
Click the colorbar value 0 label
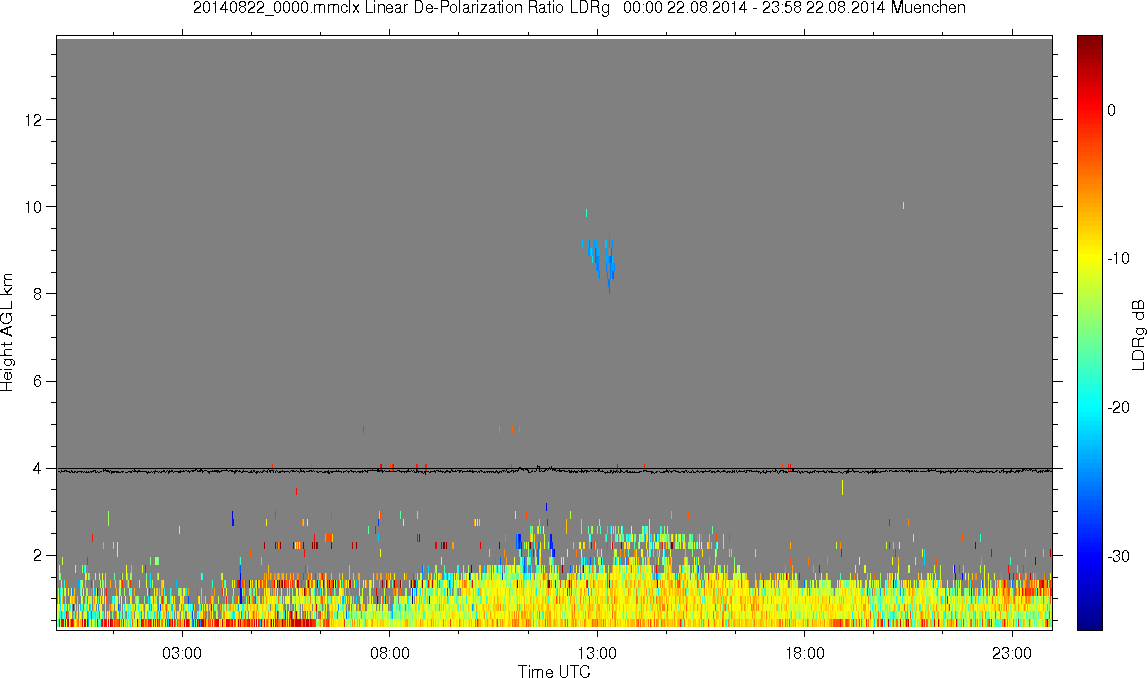pyautogui.click(x=1111, y=110)
